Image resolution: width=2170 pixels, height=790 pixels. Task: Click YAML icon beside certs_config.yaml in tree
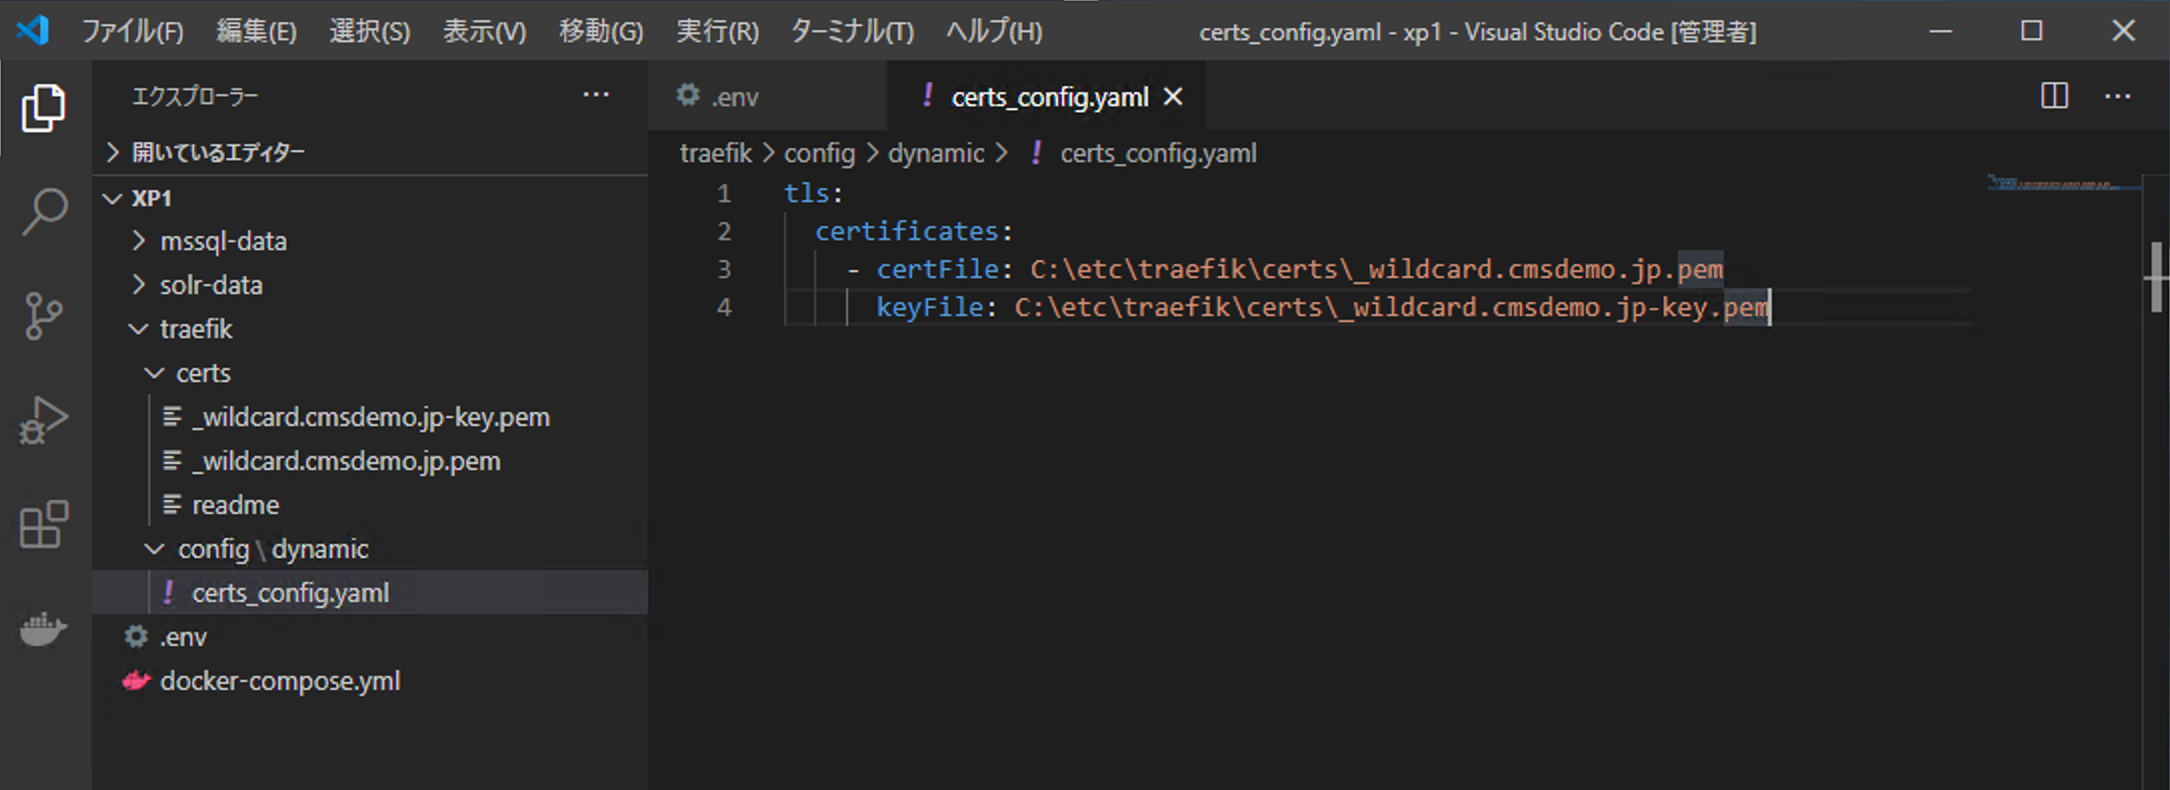pos(168,593)
